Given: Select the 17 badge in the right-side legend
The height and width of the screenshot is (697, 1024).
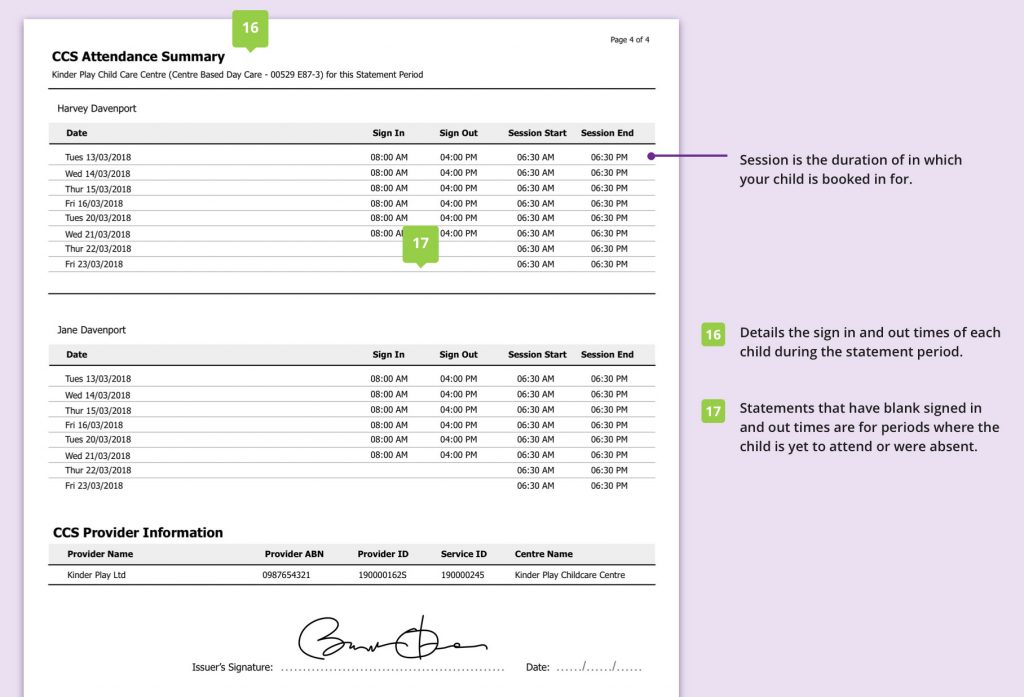Looking at the screenshot, I should click(712, 411).
